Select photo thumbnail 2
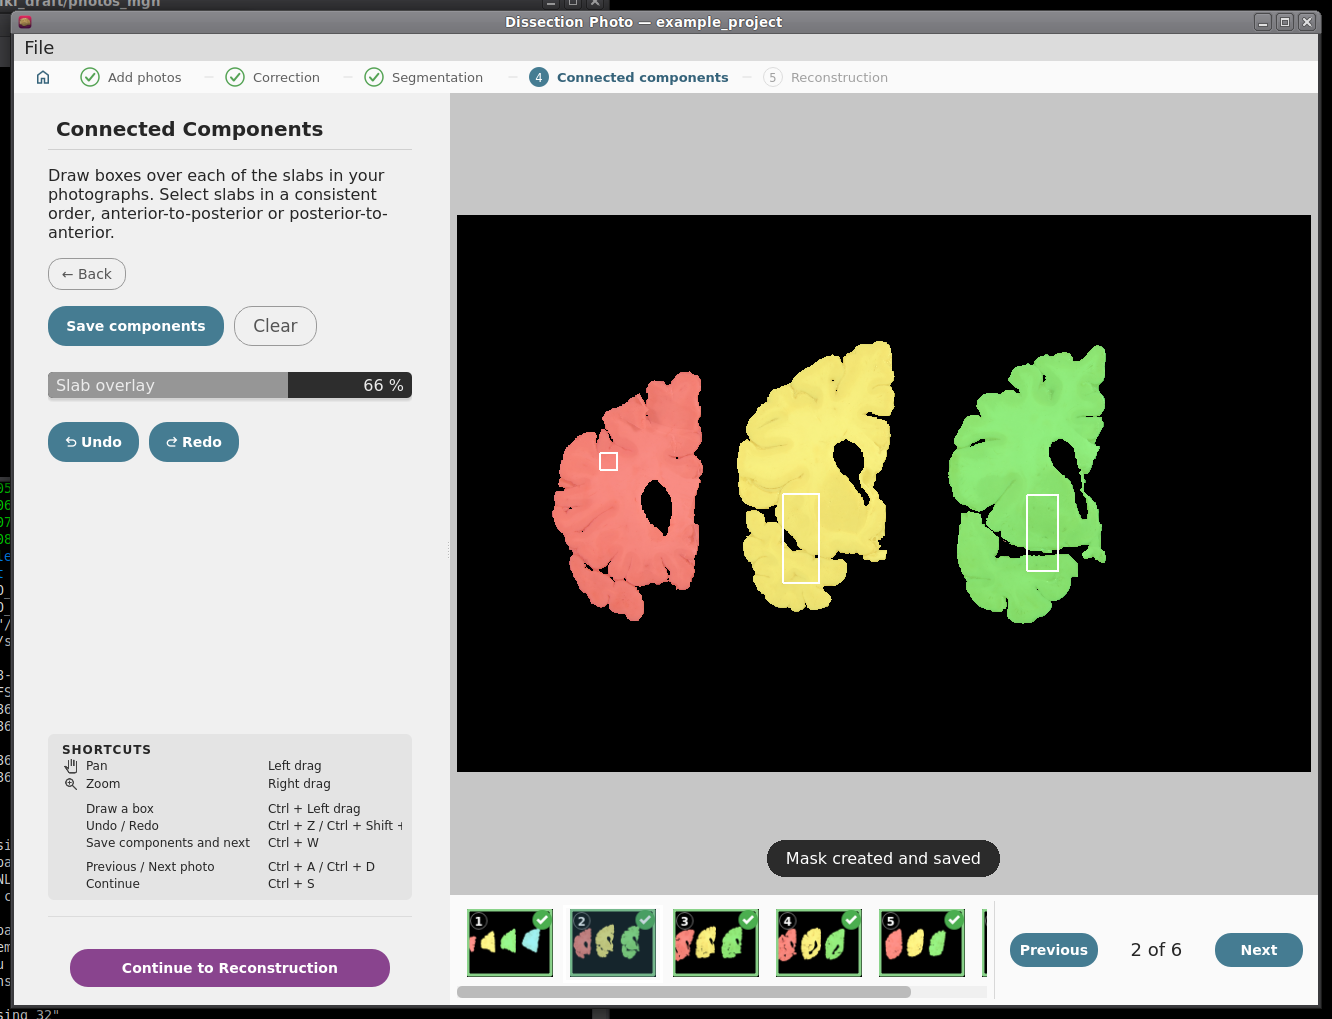 613,943
